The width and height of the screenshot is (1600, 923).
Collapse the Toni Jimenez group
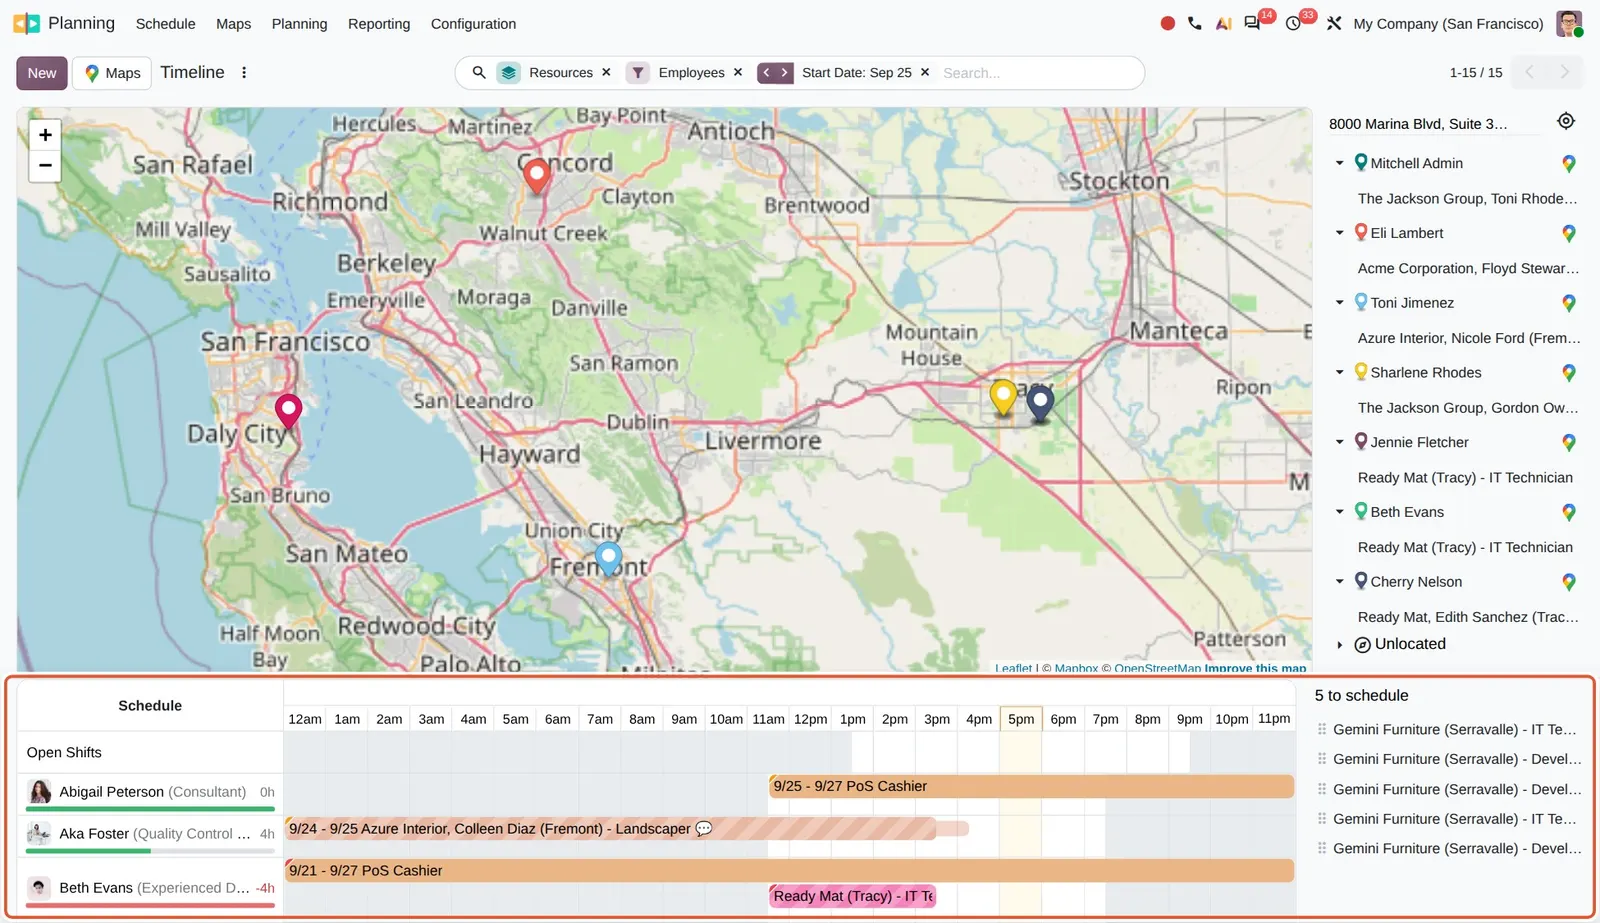1340,303
